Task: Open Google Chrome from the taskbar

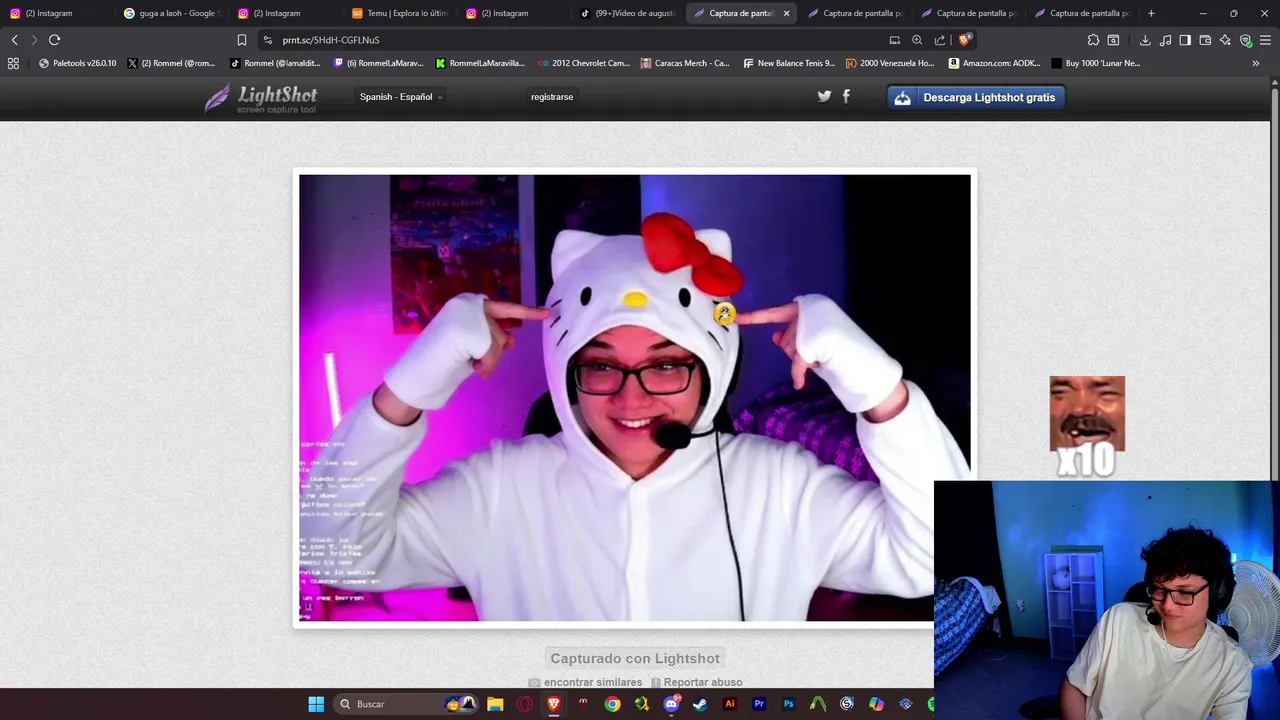Action: [x=612, y=704]
